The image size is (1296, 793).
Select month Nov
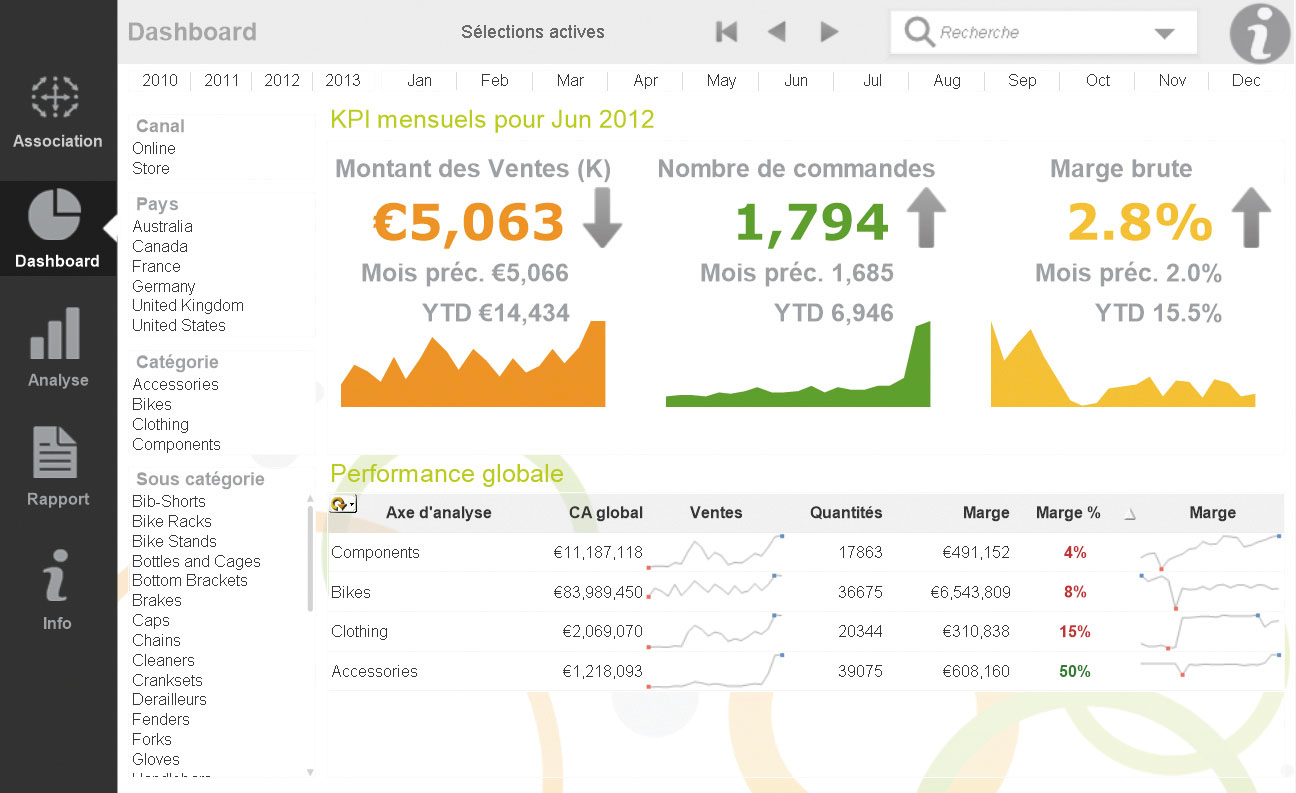[x=1173, y=80]
